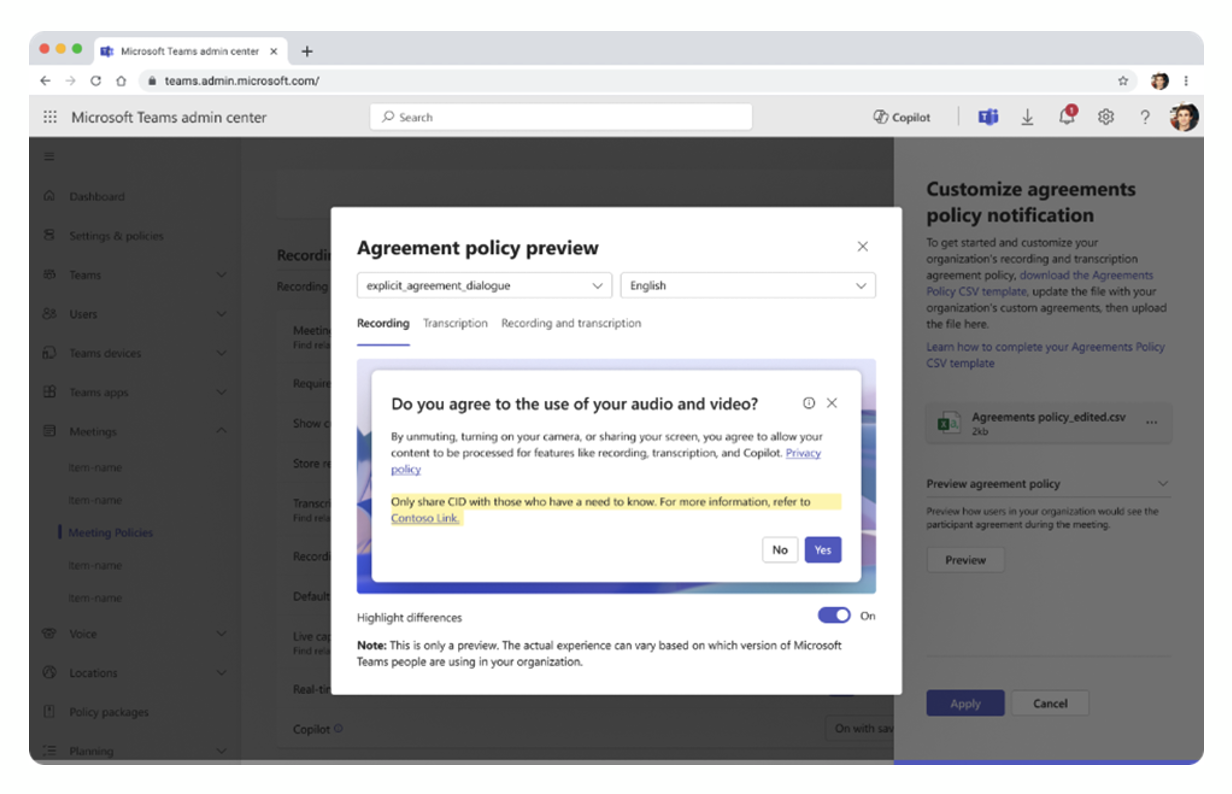Click in the Search field
Viewport: 1232px width, 794px height.
click(x=560, y=117)
